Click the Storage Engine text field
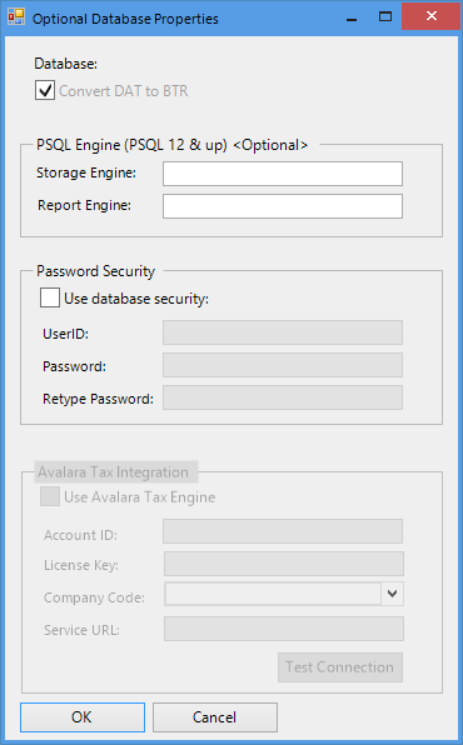Image resolution: width=463 pixels, height=745 pixels. tap(283, 174)
